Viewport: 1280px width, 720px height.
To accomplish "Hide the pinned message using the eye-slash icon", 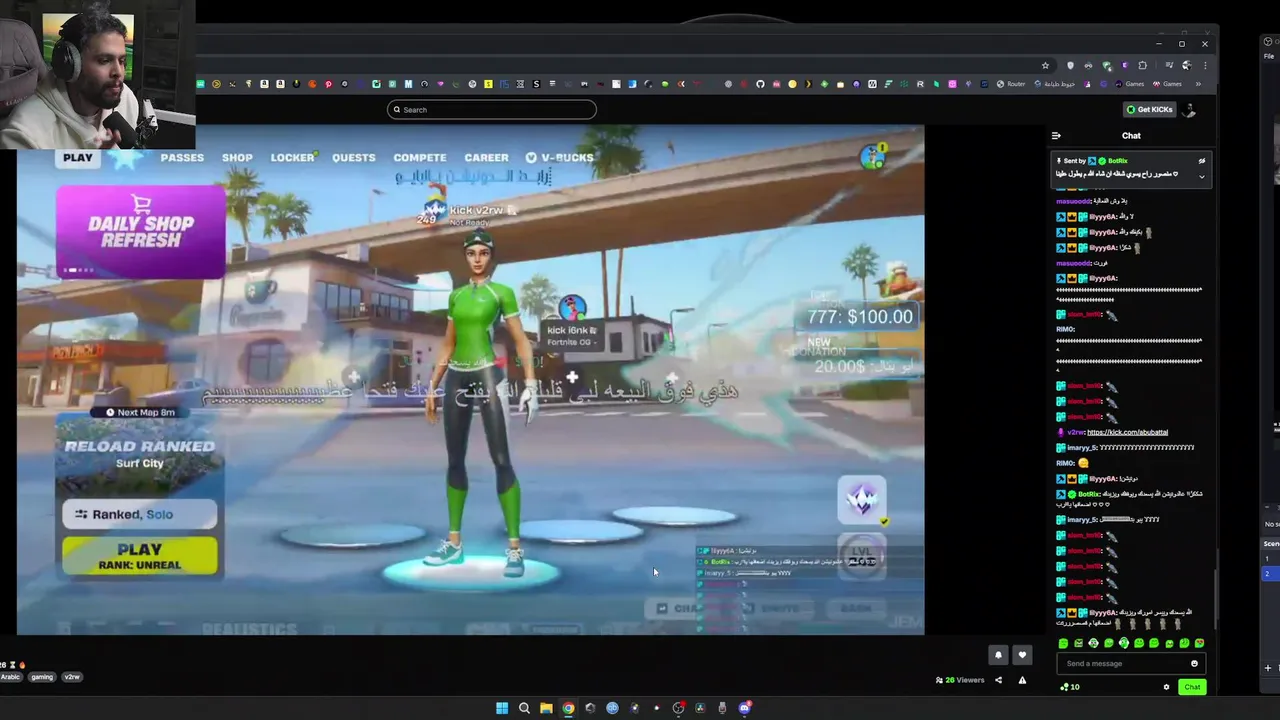I will click(1202, 161).
